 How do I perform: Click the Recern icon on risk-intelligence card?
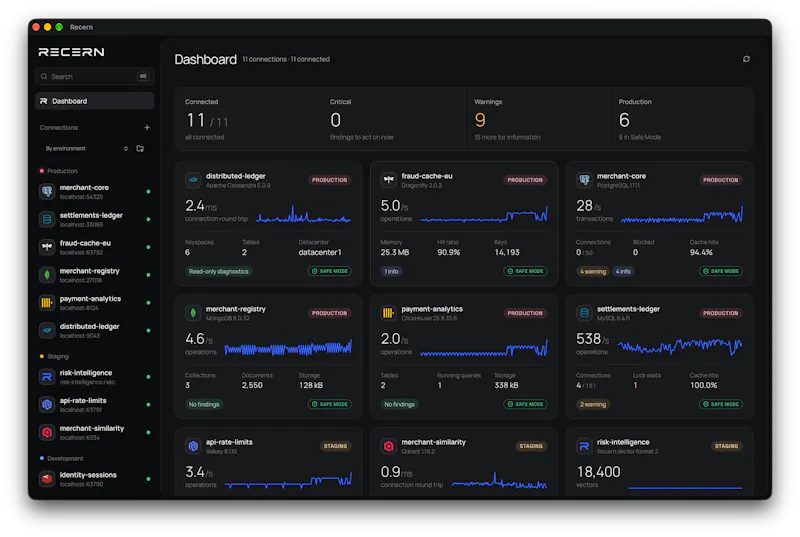coord(584,446)
